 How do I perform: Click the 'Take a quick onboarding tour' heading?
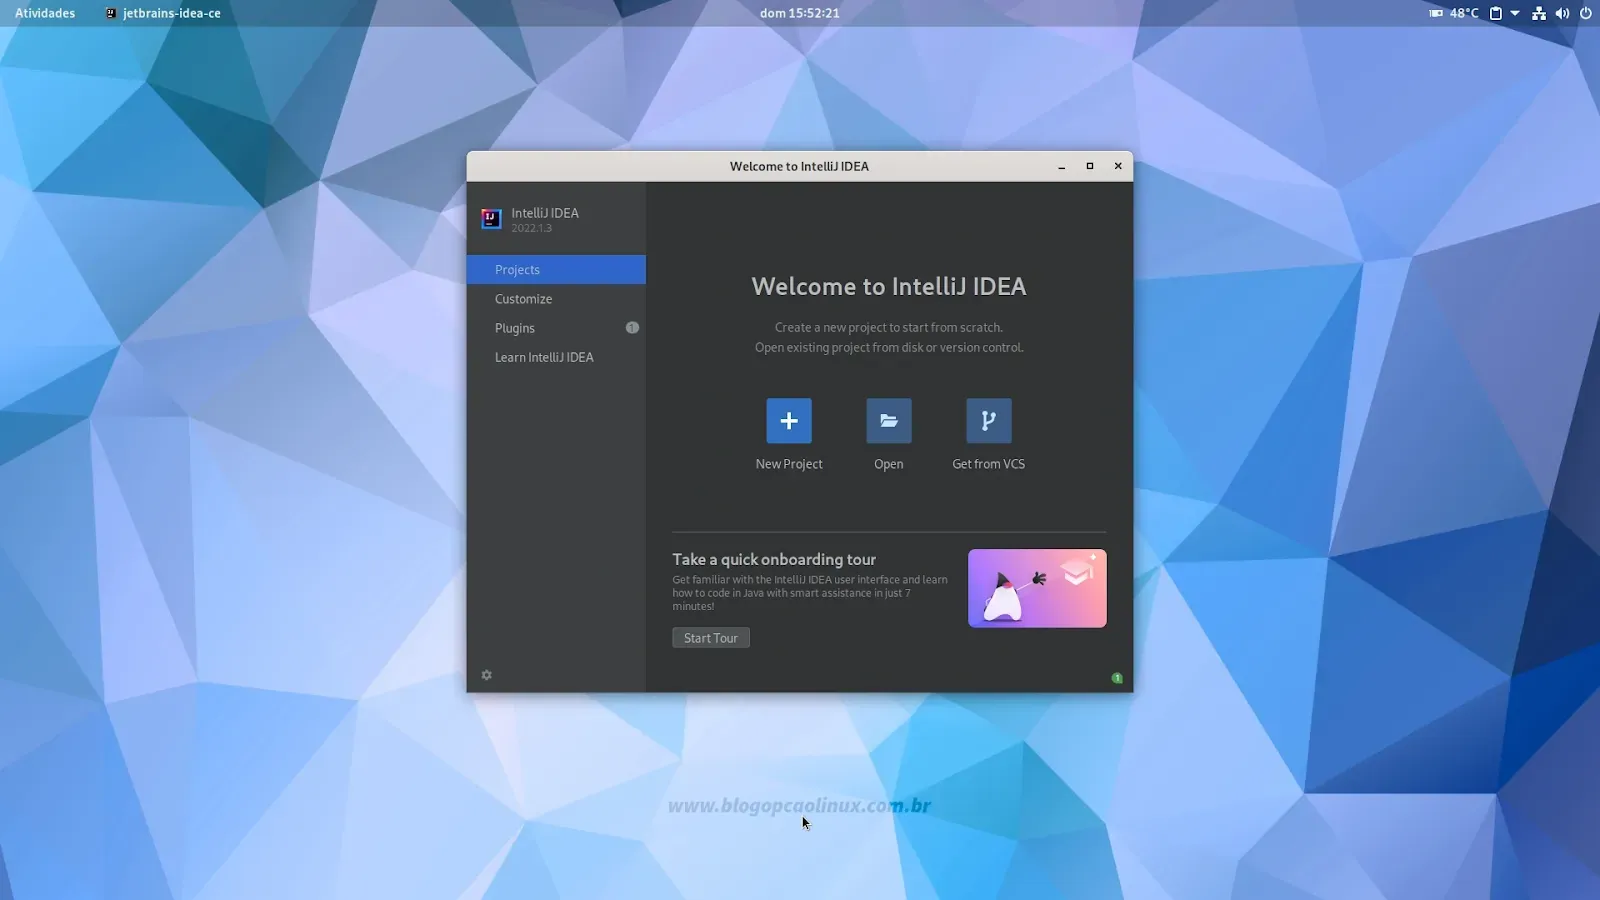pyautogui.click(x=774, y=559)
